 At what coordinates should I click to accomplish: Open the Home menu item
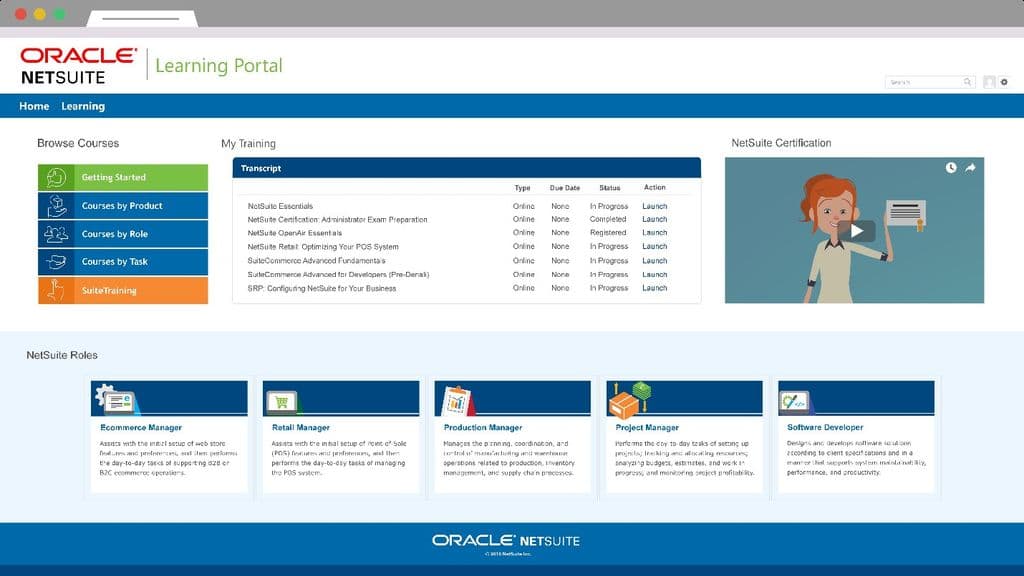click(x=34, y=106)
